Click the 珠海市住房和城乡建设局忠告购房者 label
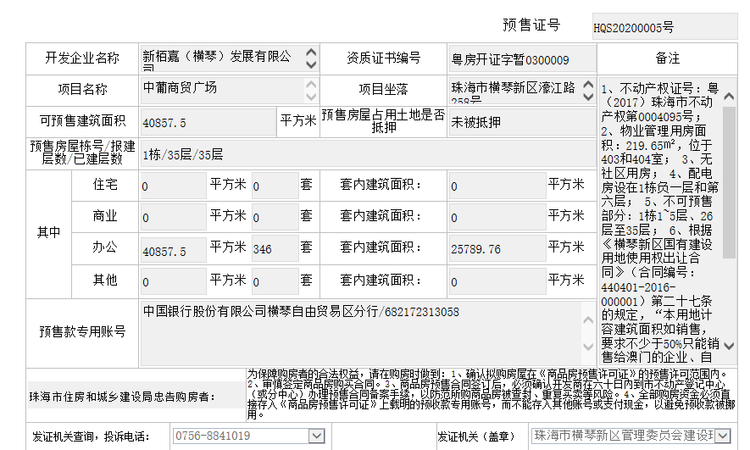This screenshot has width=750, height=450. 122,397
